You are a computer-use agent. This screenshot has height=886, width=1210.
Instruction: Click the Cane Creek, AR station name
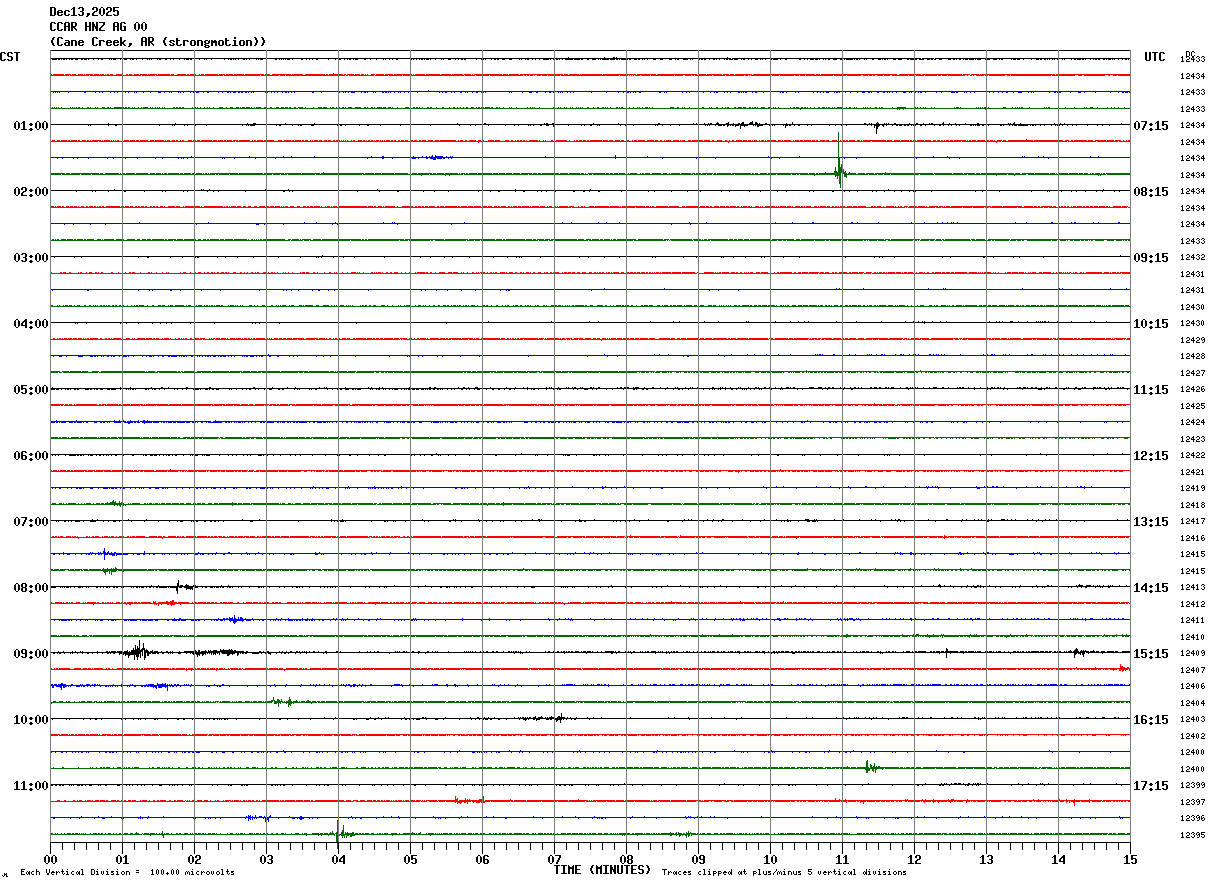point(158,42)
